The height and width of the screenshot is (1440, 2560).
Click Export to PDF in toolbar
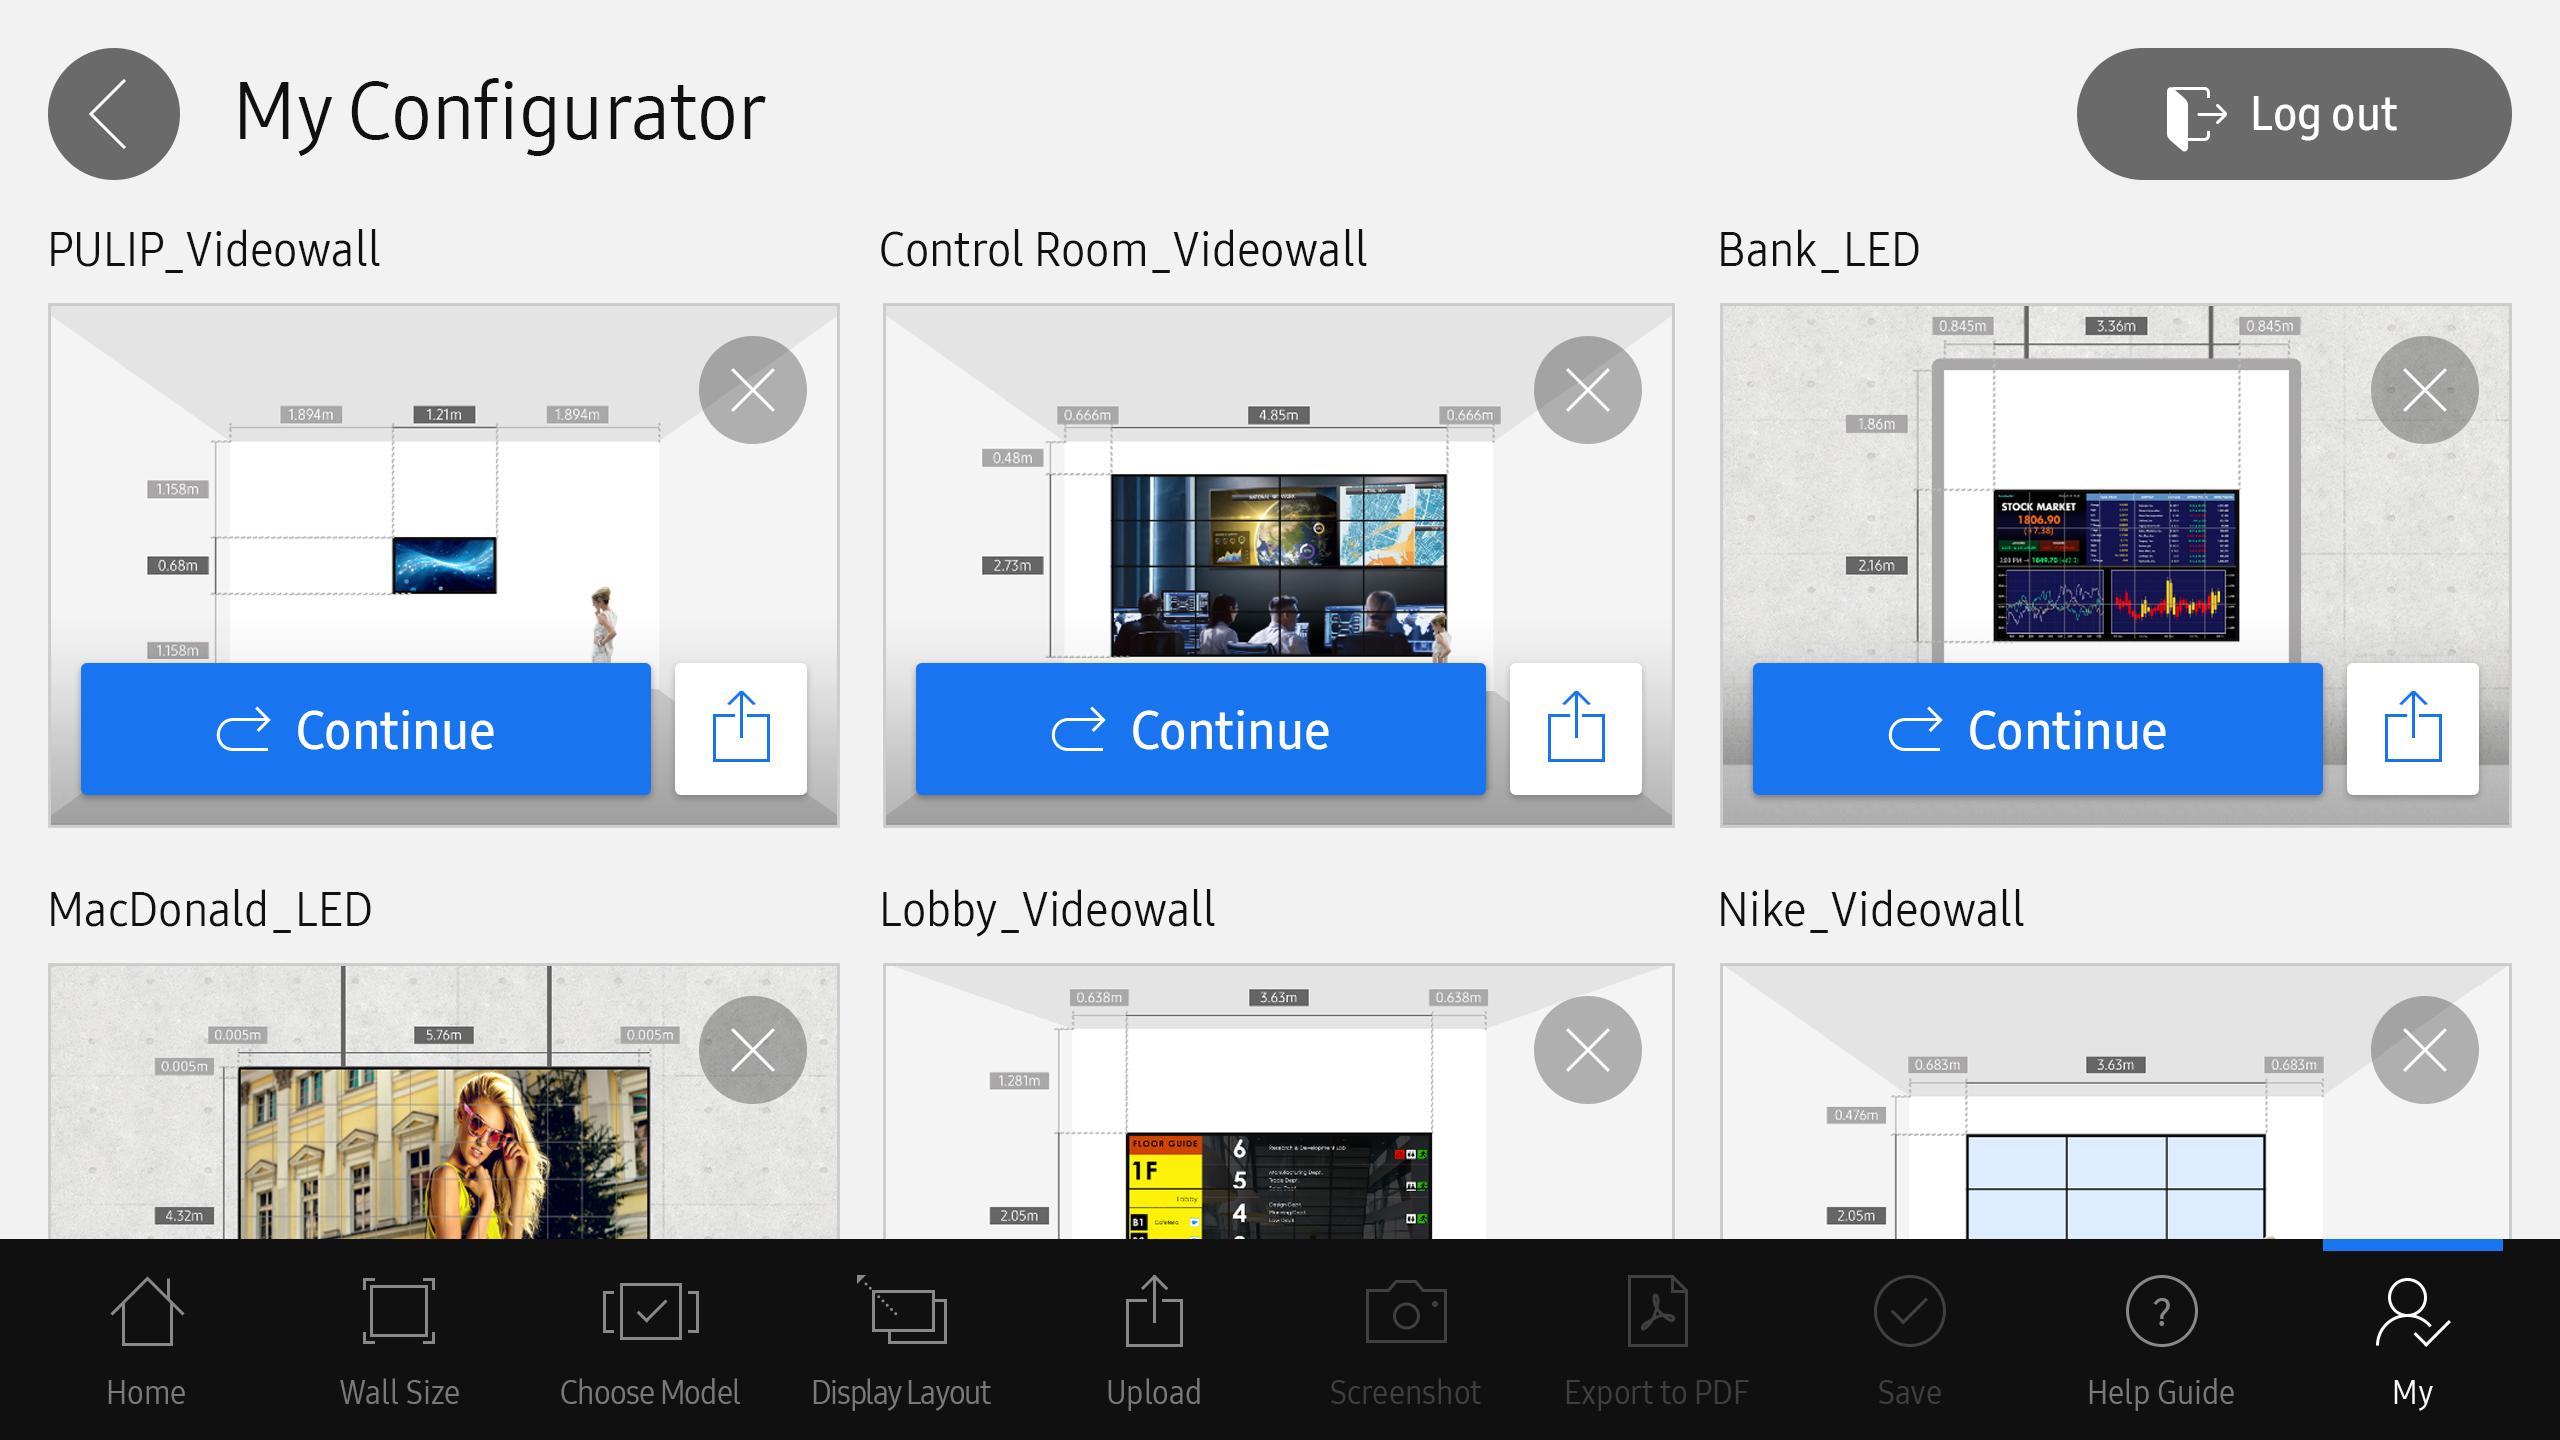click(x=1657, y=1342)
